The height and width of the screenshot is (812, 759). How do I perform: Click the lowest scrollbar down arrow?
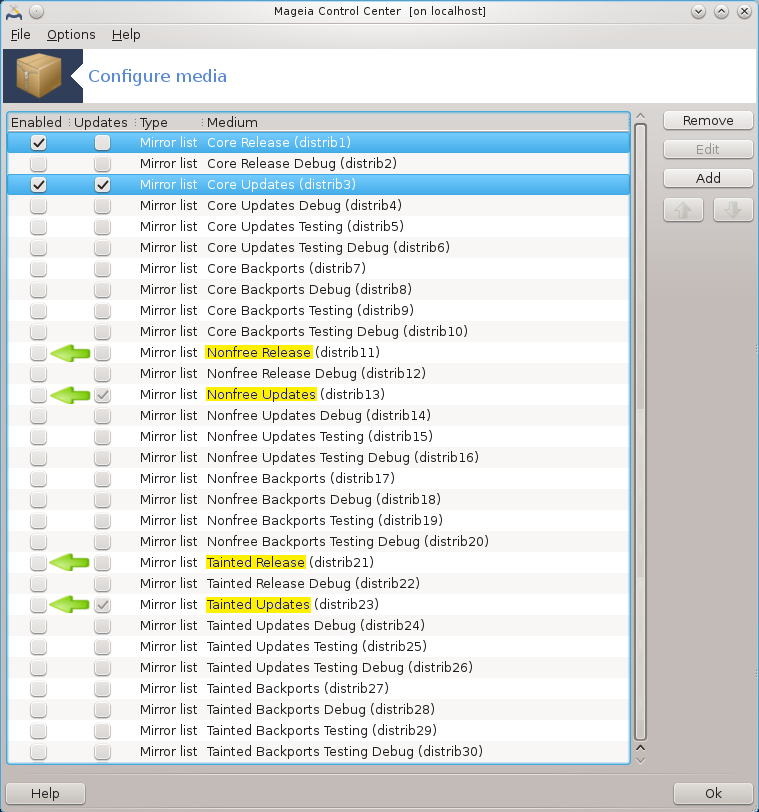point(640,760)
